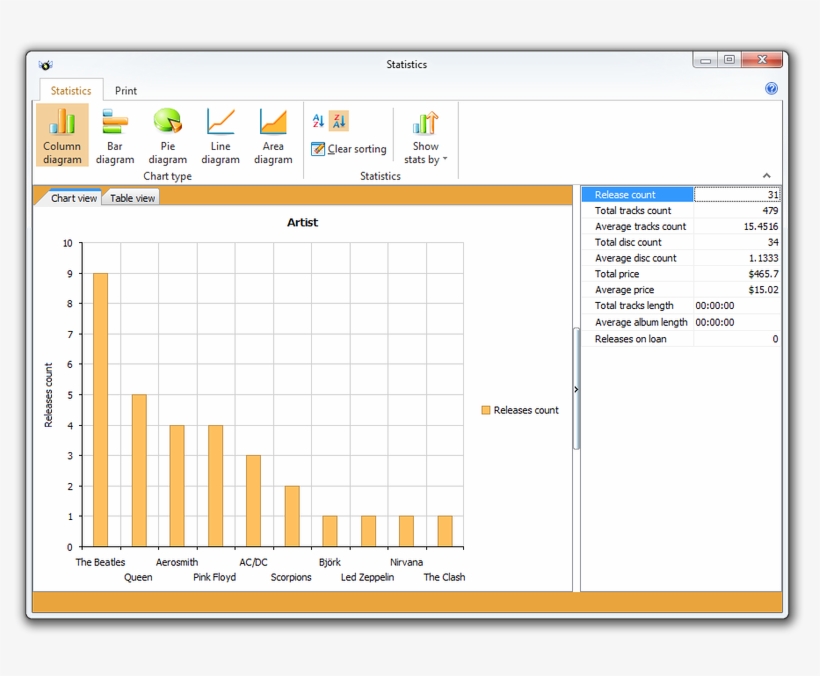The image size is (820, 676).
Task: Close the Statistics window
Action: 762,60
